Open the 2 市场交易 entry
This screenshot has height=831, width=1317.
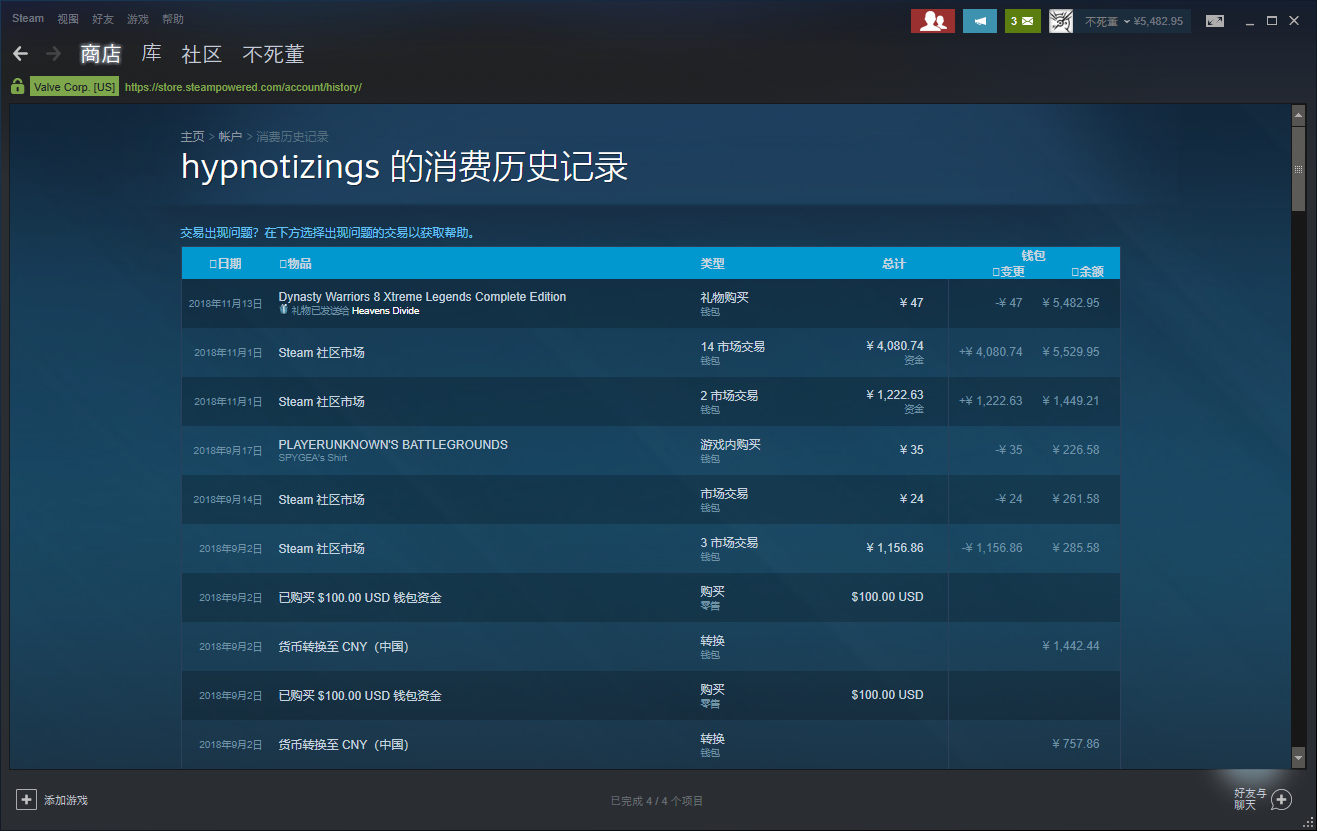pos(729,396)
